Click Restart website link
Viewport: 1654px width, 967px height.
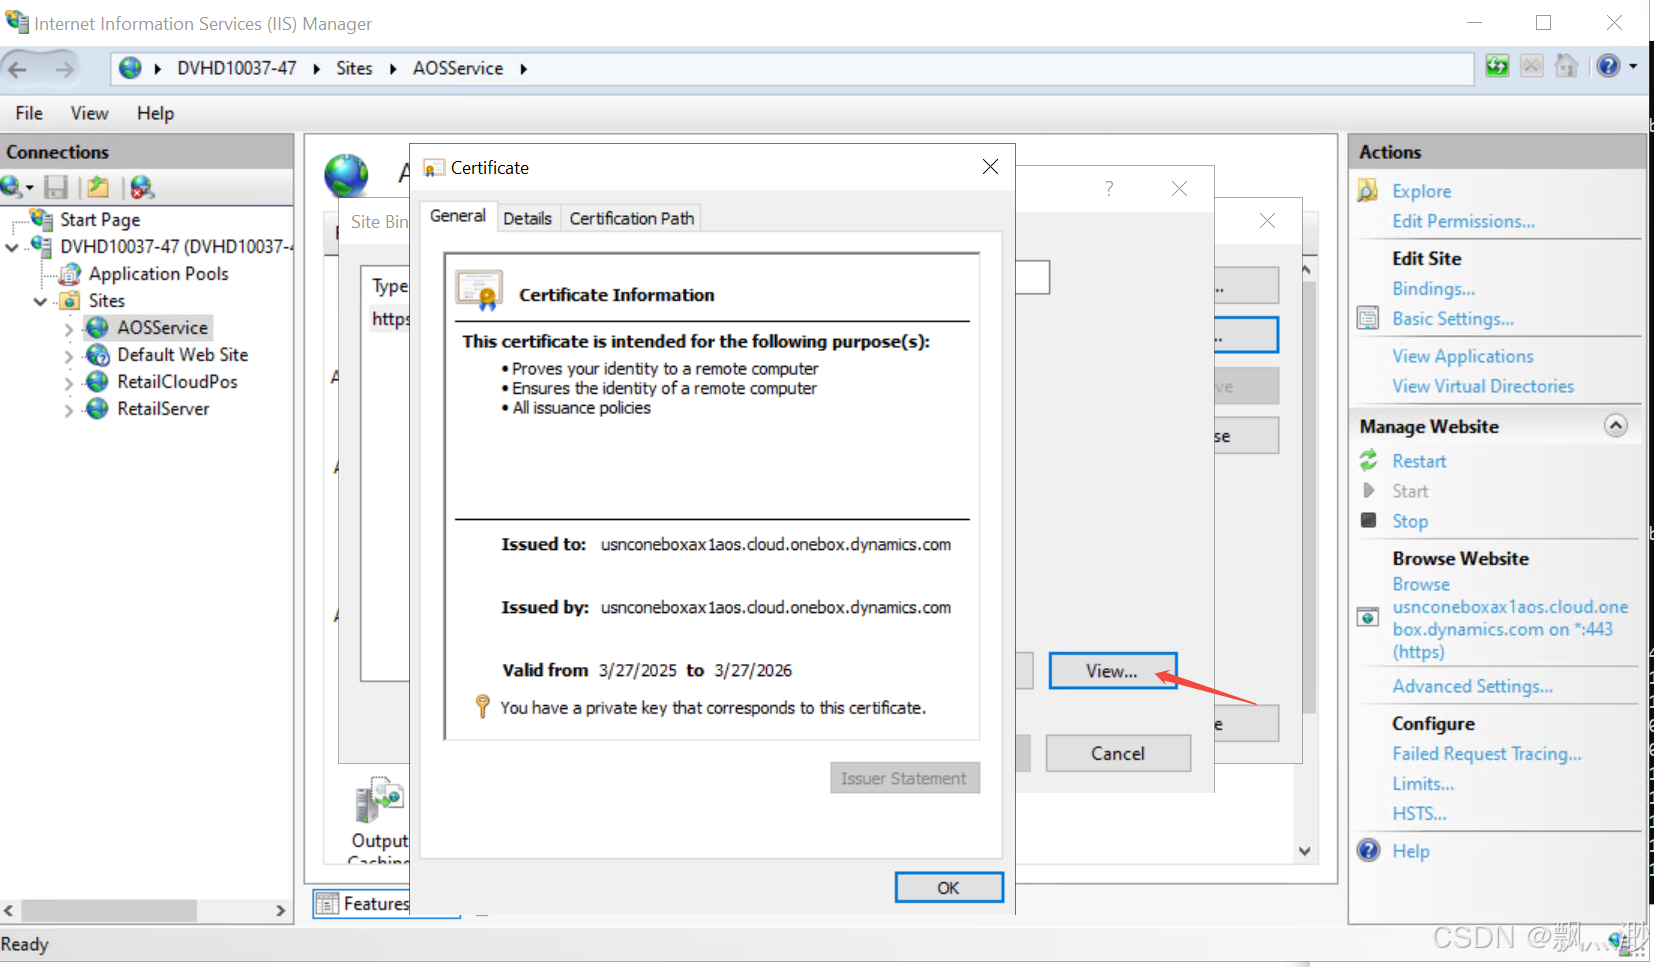[1419, 461]
